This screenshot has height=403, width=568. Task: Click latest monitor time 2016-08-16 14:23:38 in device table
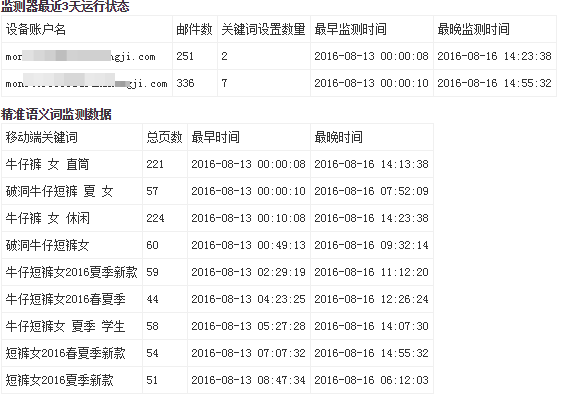click(x=494, y=56)
